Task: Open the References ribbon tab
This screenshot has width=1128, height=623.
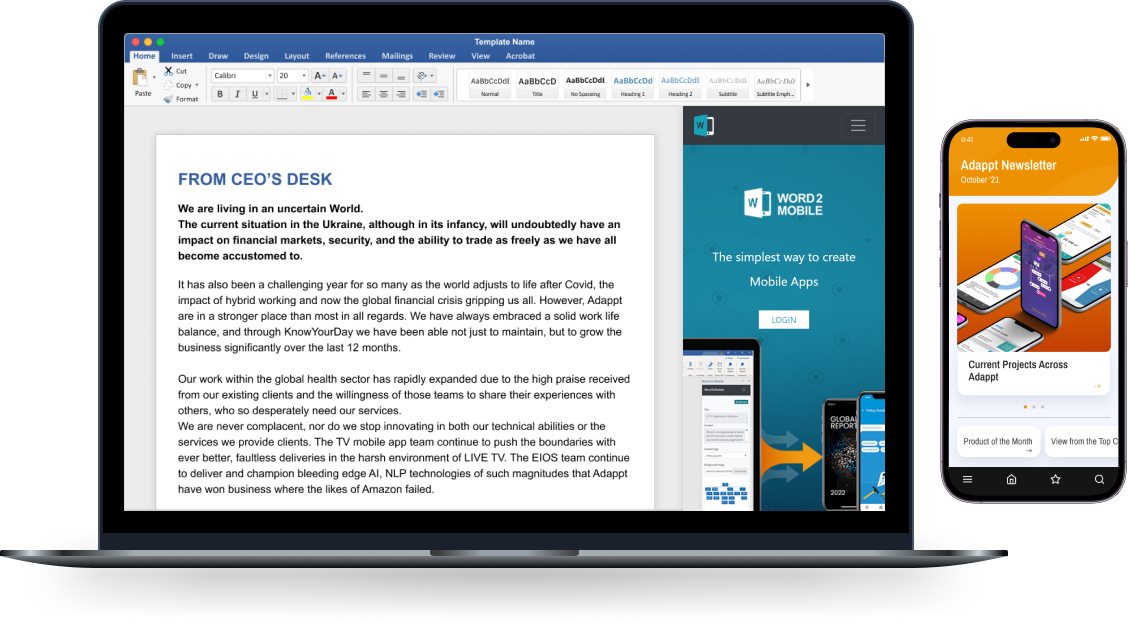Action: pos(345,56)
